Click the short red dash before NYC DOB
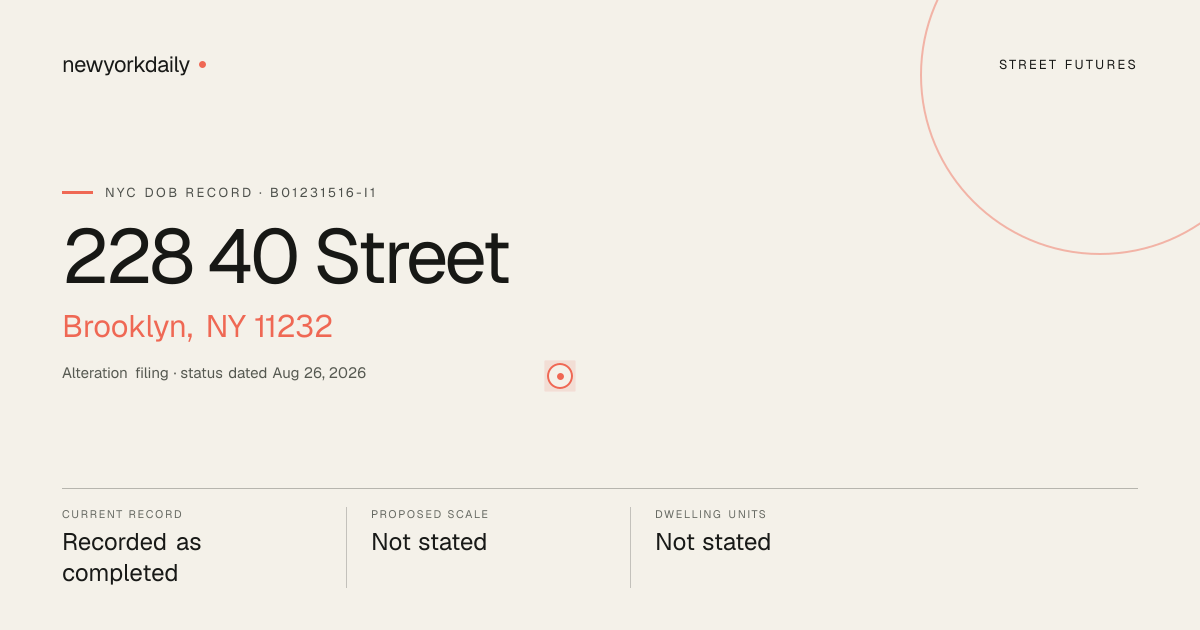 pos(77,192)
